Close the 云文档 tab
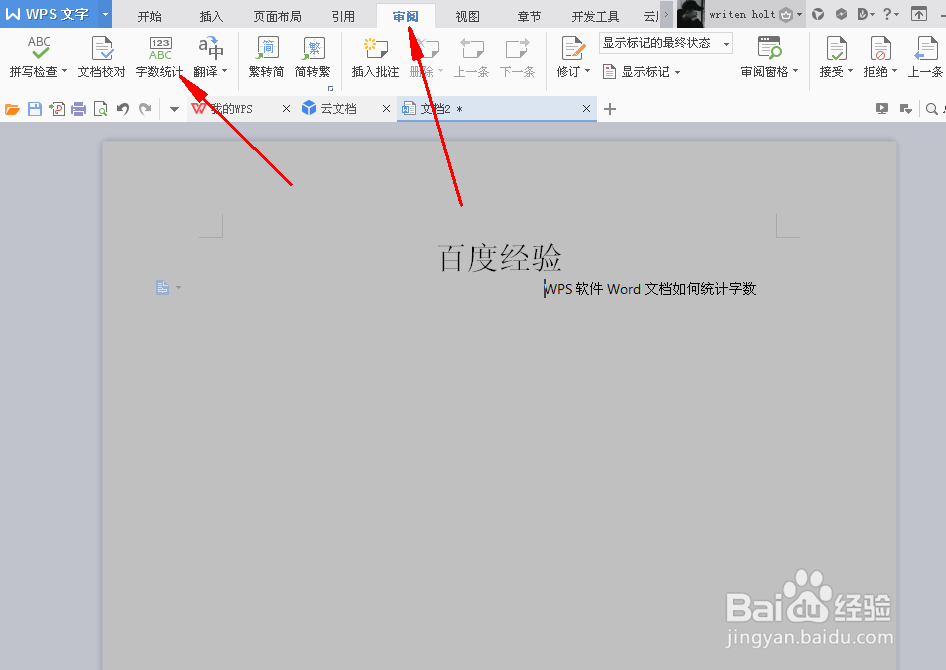The height and width of the screenshot is (670, 946). point(387,109)
